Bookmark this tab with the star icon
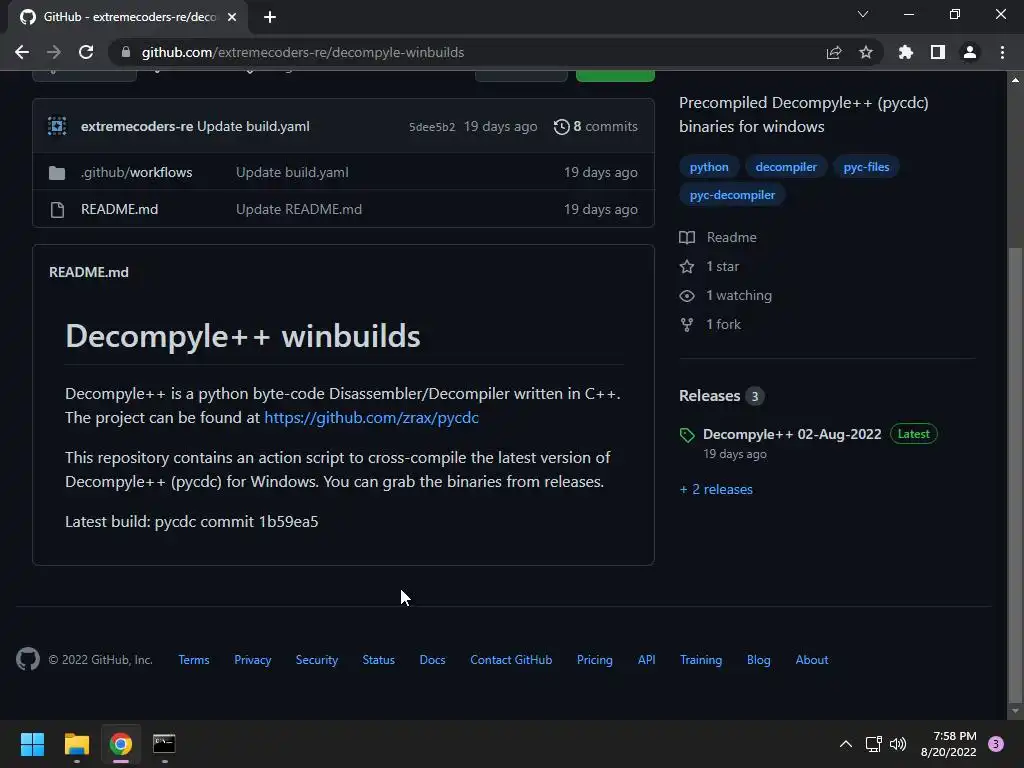Viewport: 1024px width, 768px height. pos(865,52)
